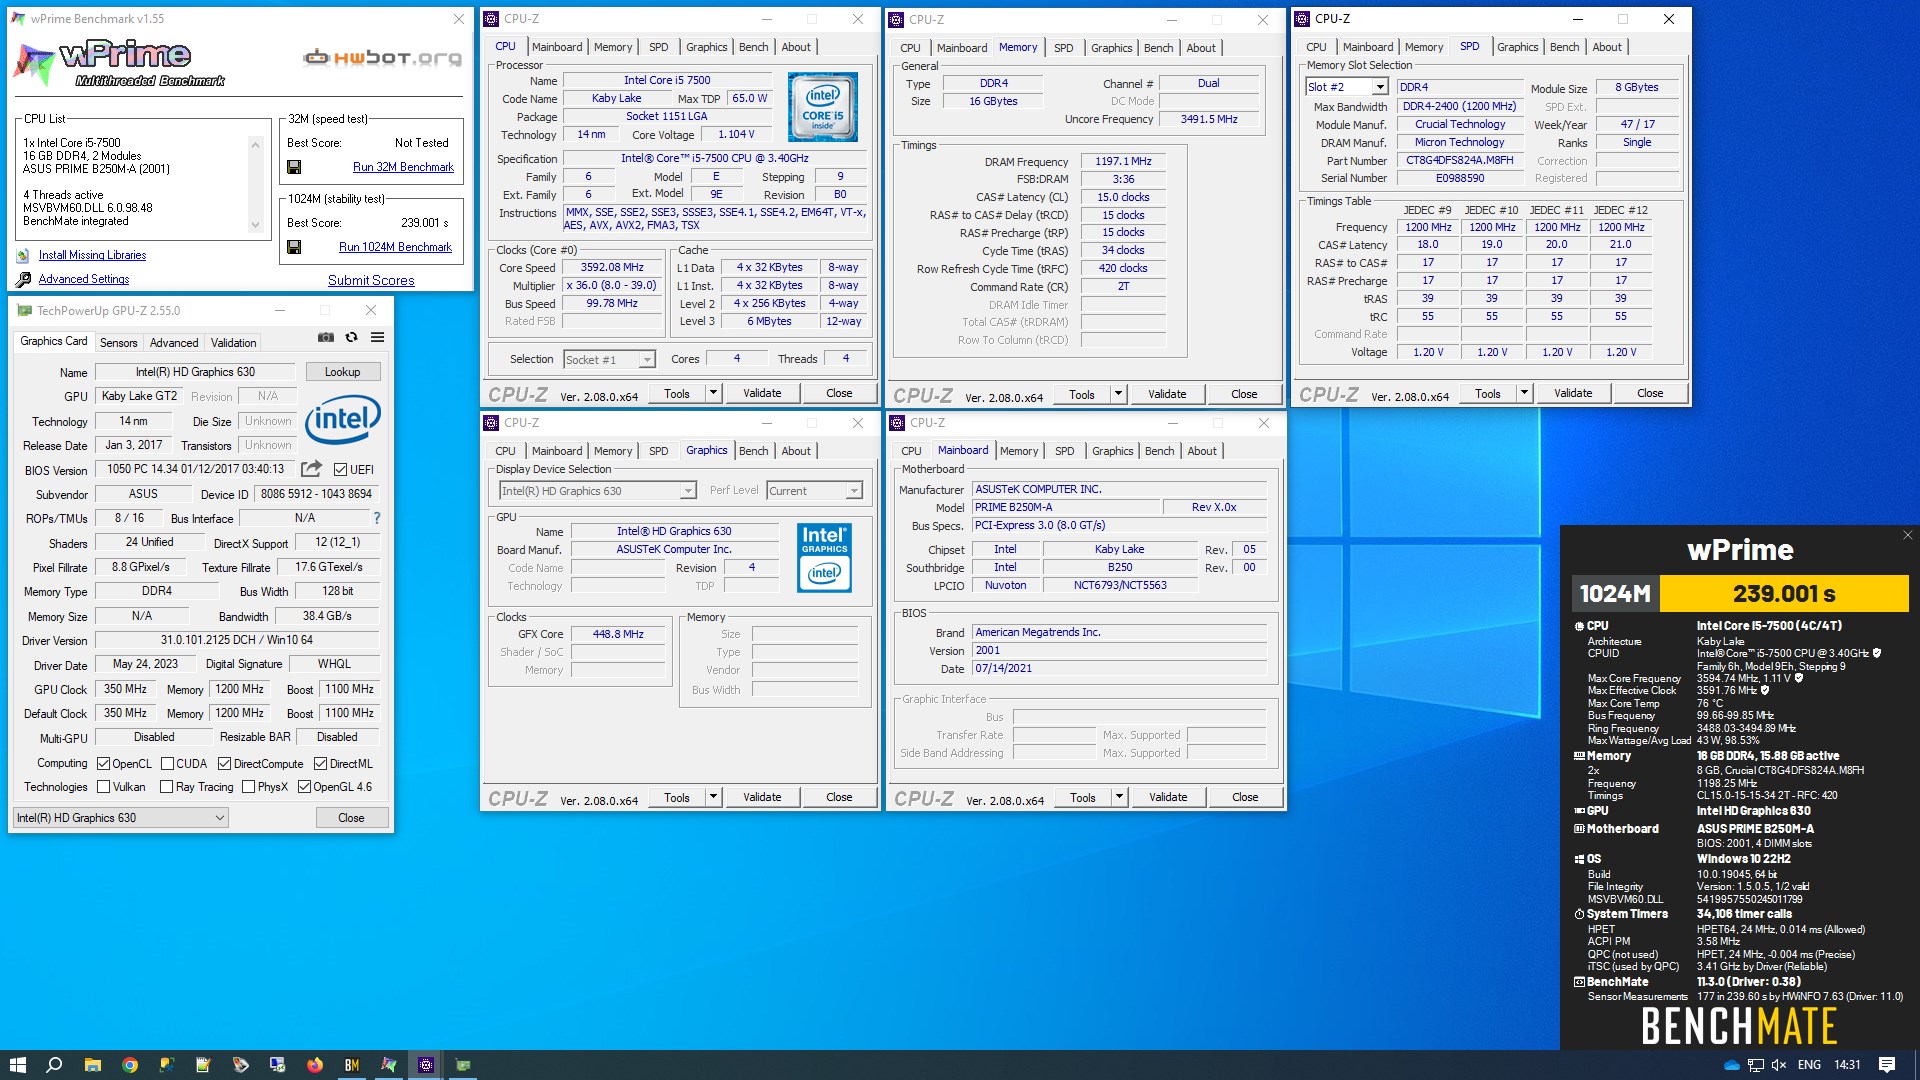Open SPD tab in the Memory CPU-Z window

(x=1064, y=48)
